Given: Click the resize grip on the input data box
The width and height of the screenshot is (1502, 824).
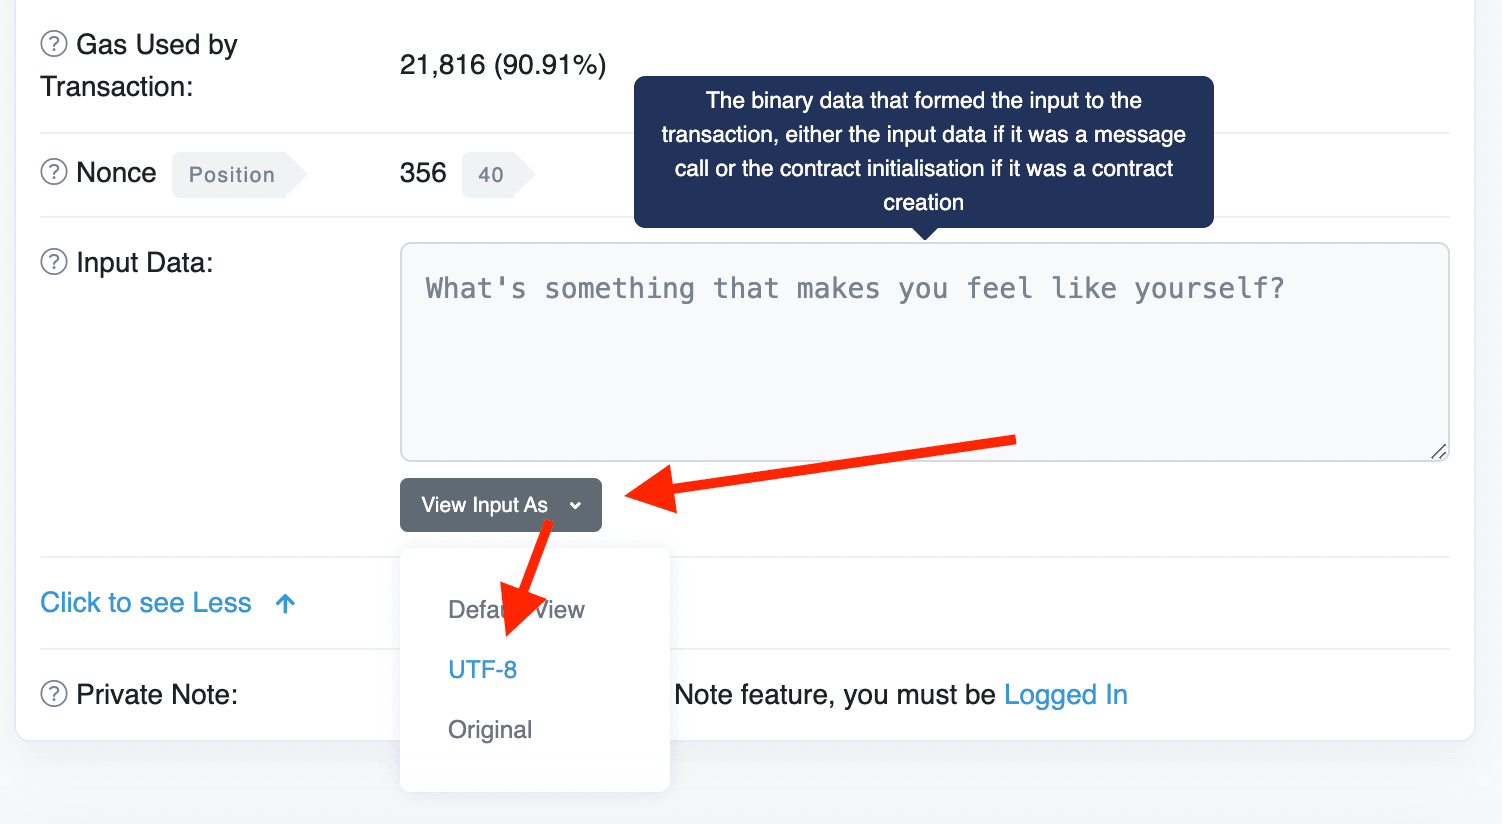Looking at the screenshot, I should point(1438,451).
